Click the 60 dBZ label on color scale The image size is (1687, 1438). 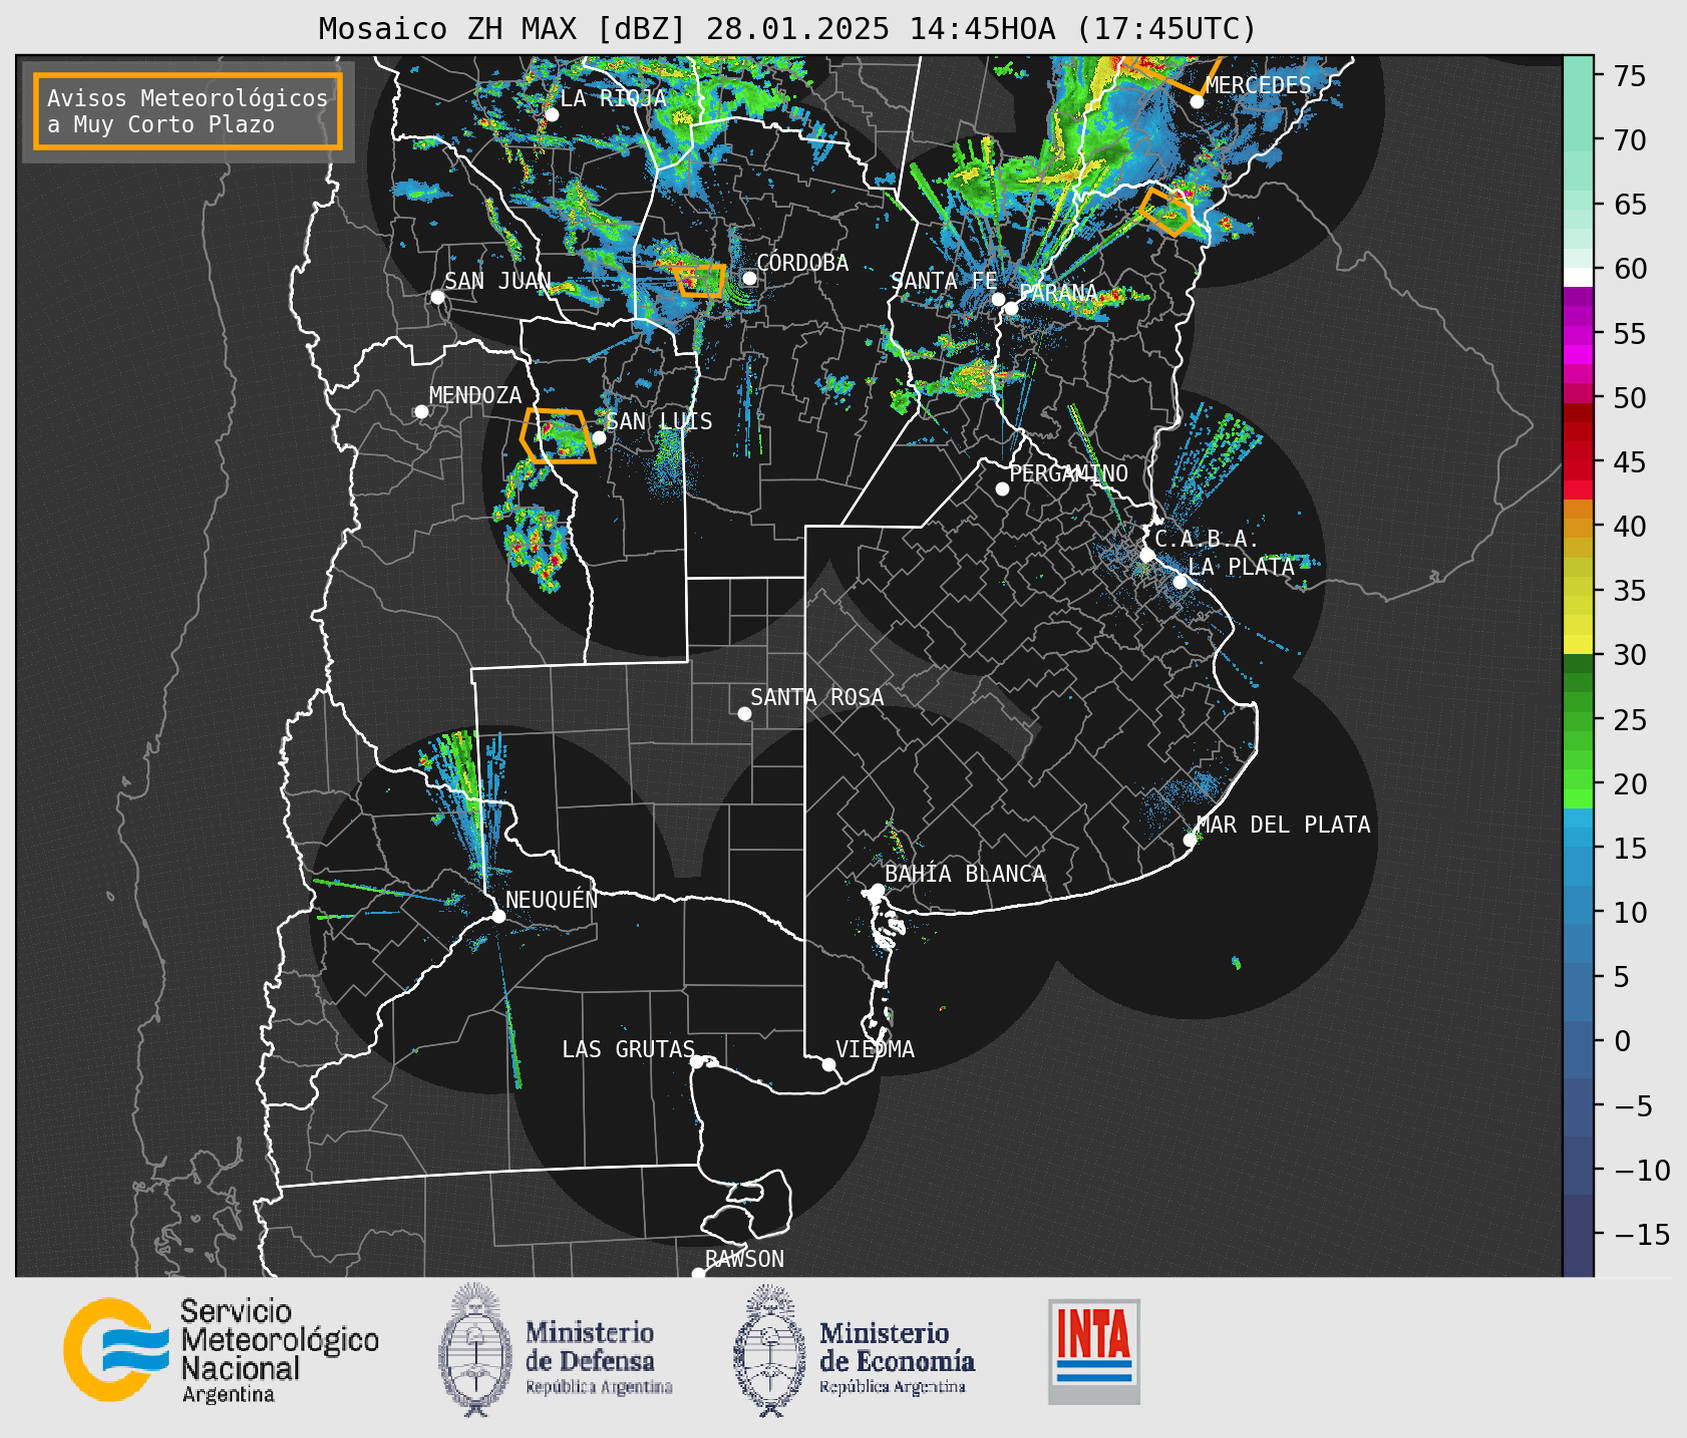click(1629, 269)
